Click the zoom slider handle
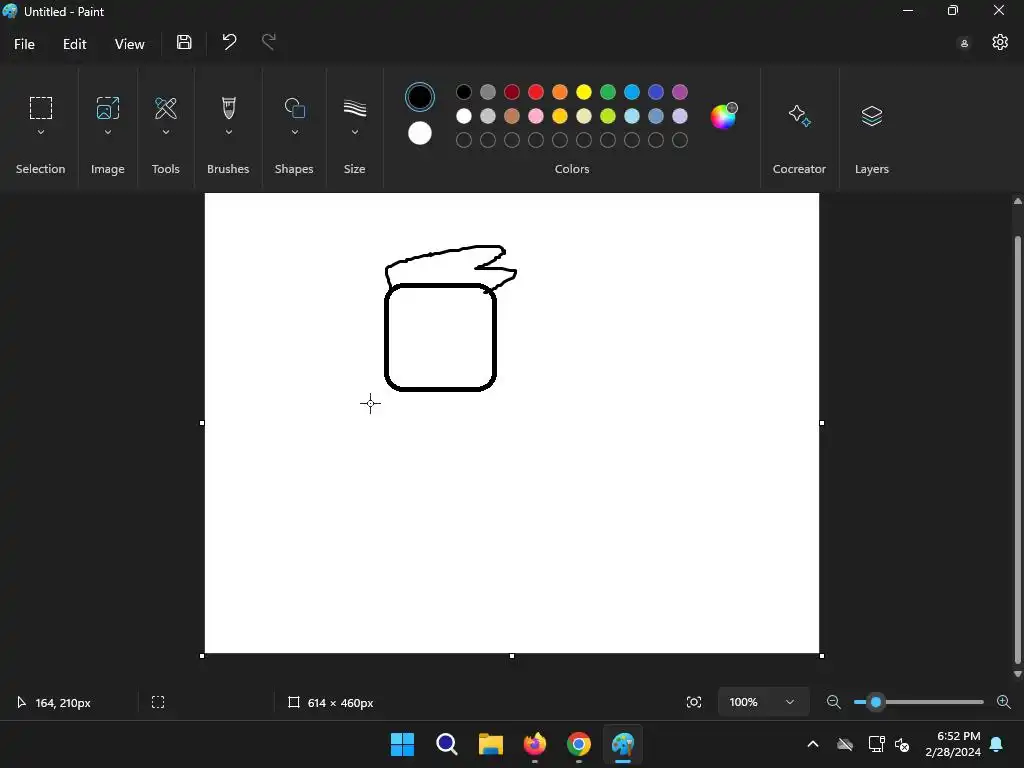The width and height of the screenshot is (1024, 768). click(876, 702)
